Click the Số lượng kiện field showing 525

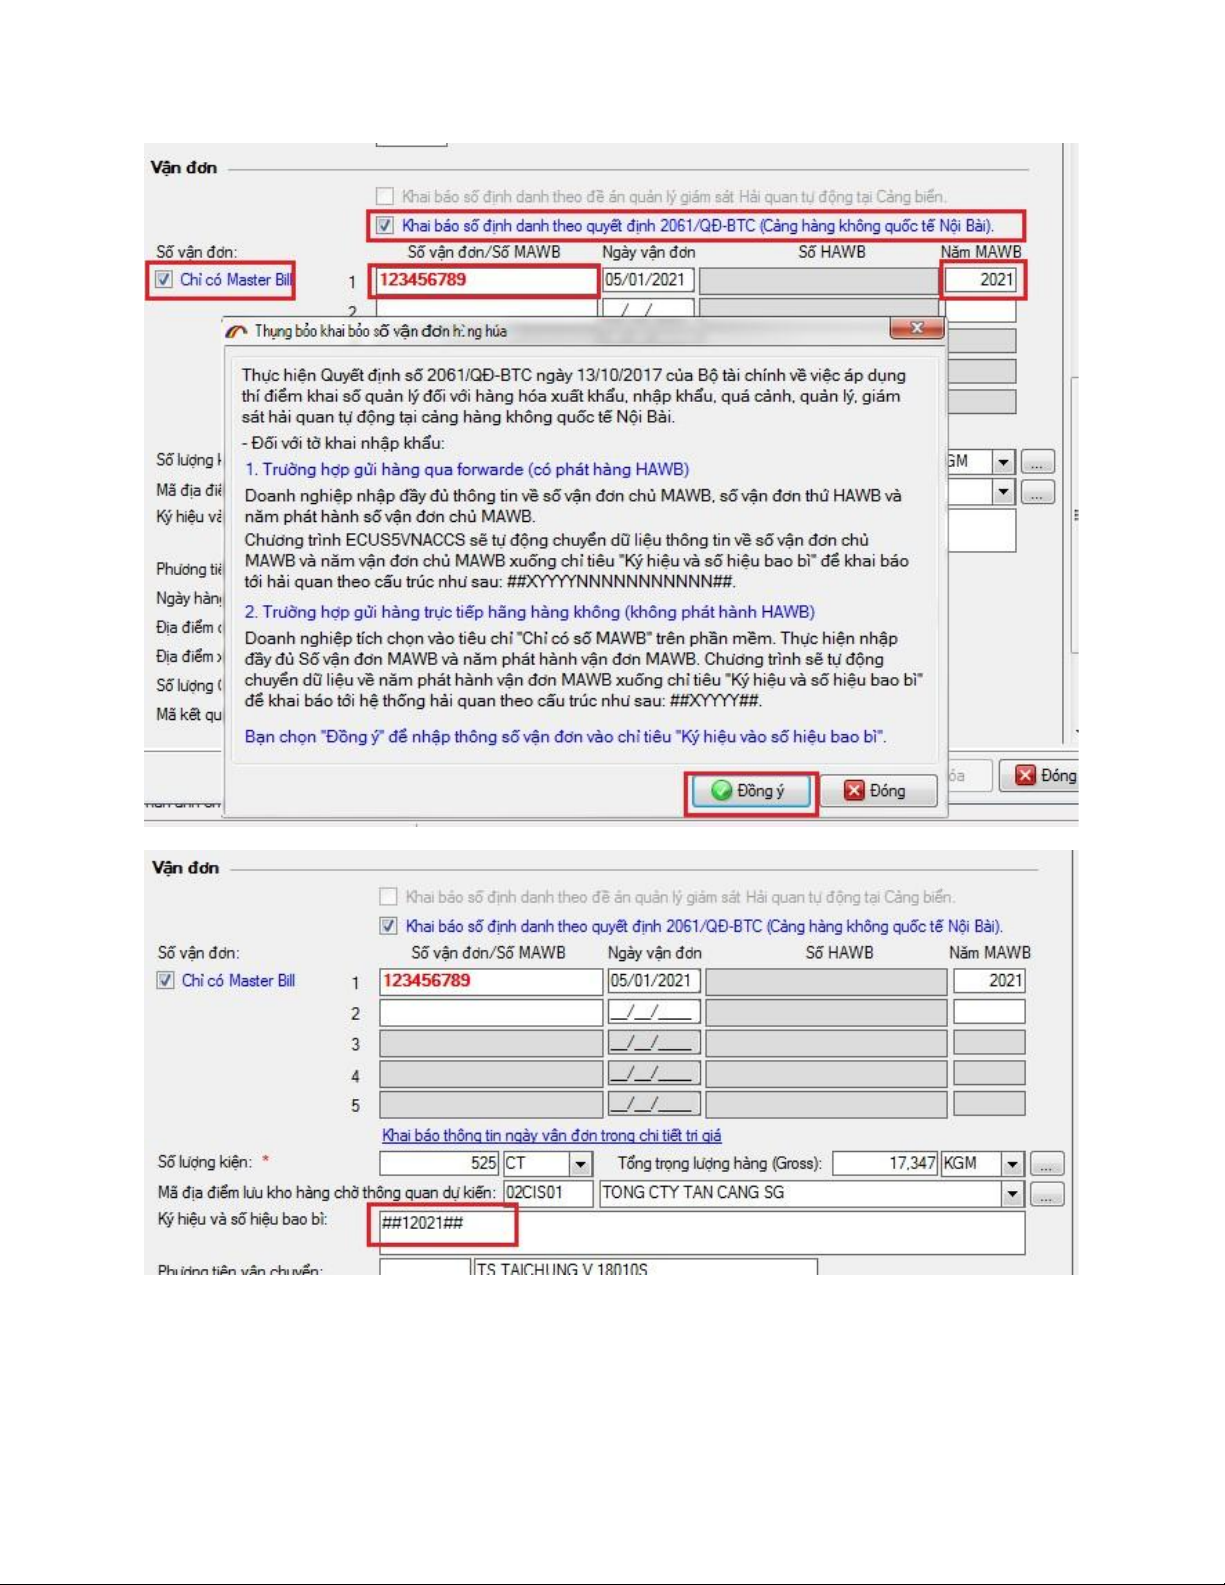coord(439,1163)
